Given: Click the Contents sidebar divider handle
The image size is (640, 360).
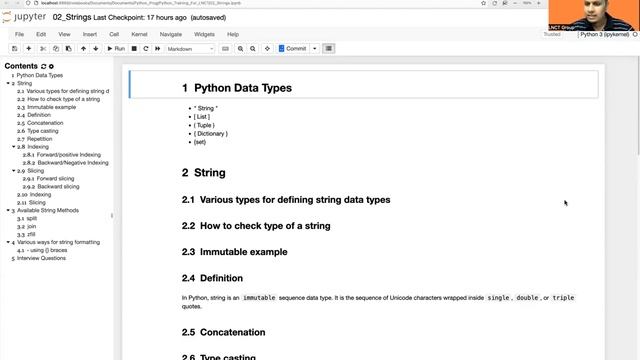Looking at the screenshot, I should 112,216.
